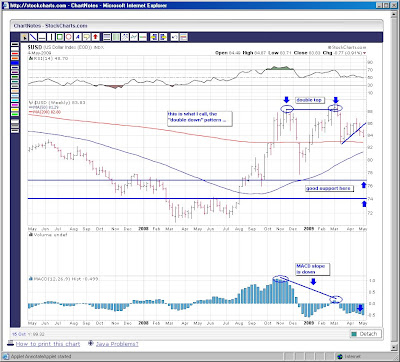Click the Volume undef panel label

tap(48, 235)
